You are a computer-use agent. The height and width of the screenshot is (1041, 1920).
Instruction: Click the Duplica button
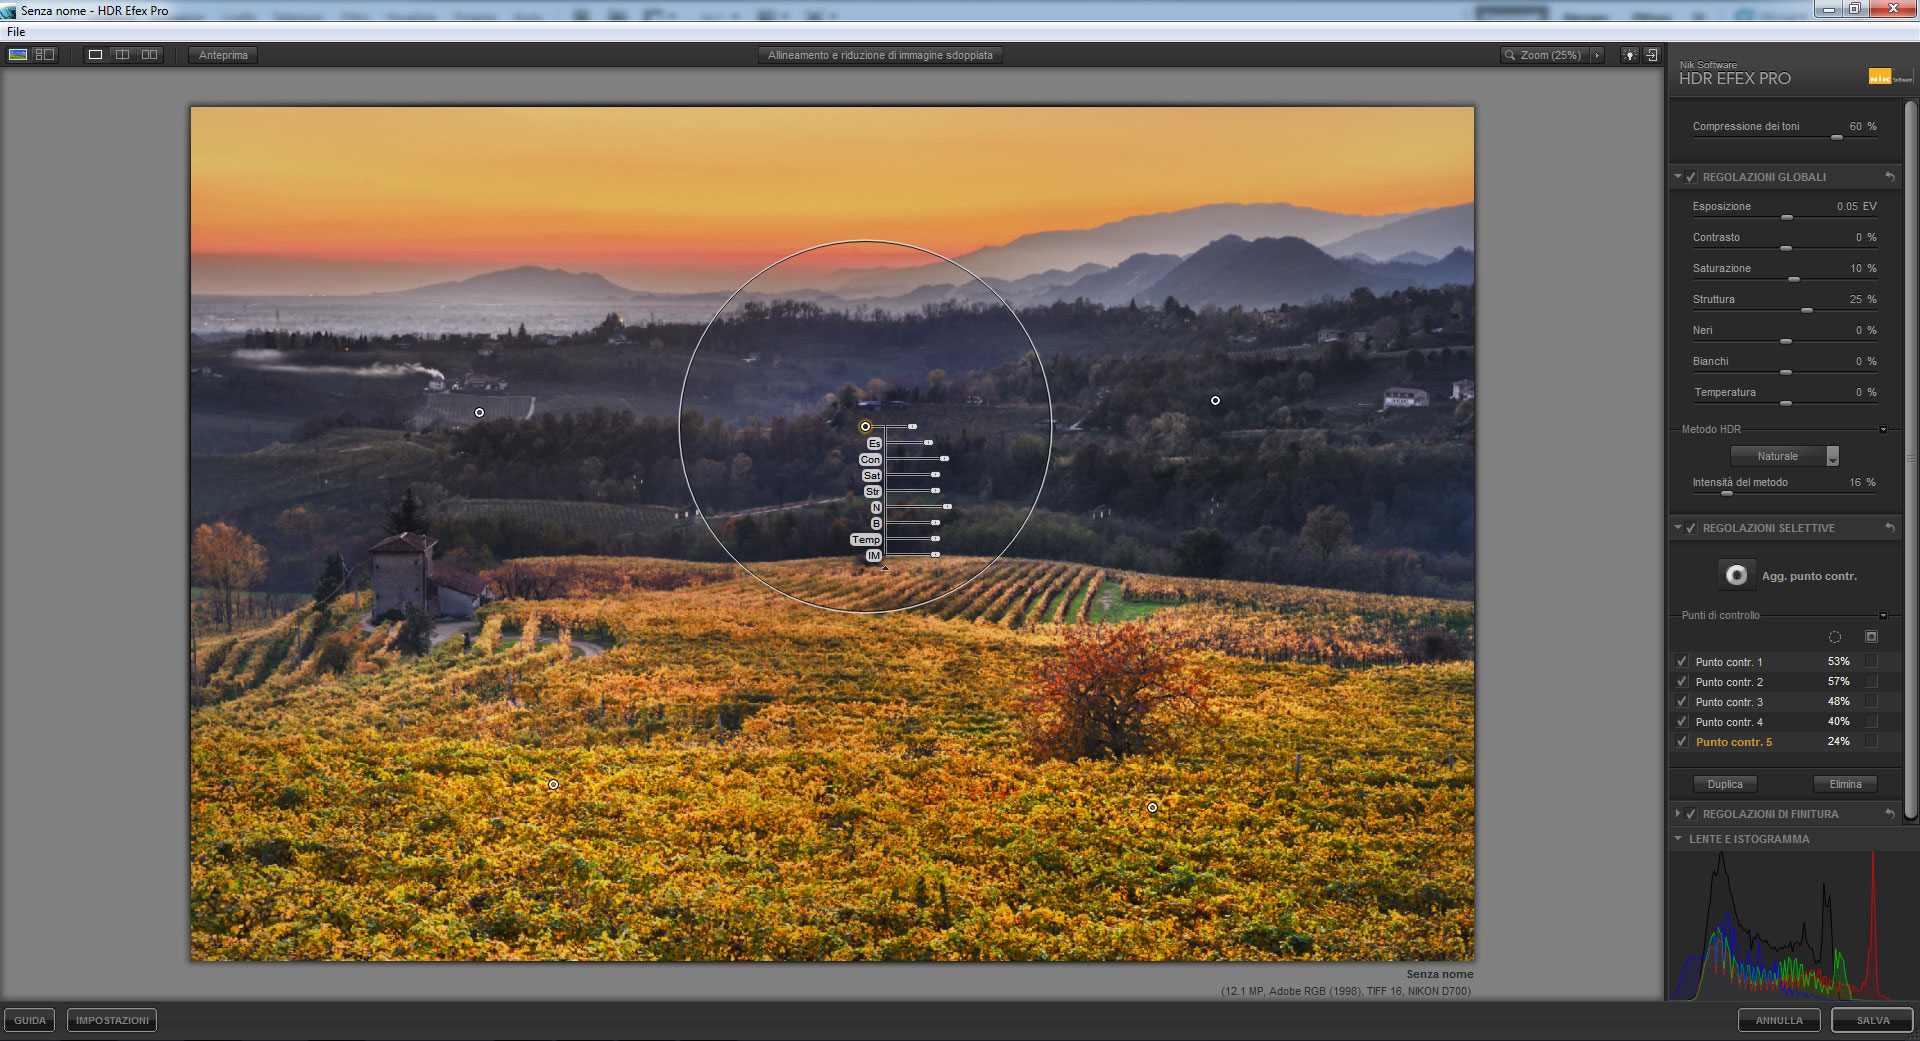point(1725,784)
